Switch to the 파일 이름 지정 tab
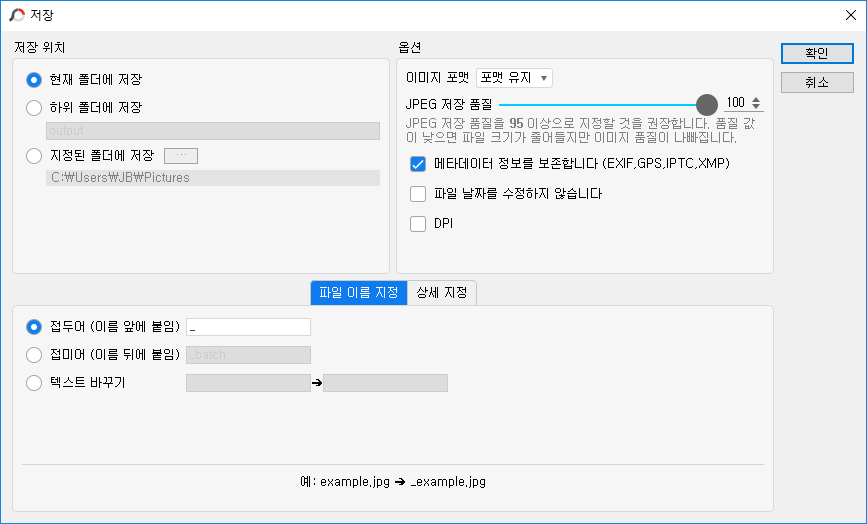The width and height of the screenshot is (867, 524). tap(359, 293)
